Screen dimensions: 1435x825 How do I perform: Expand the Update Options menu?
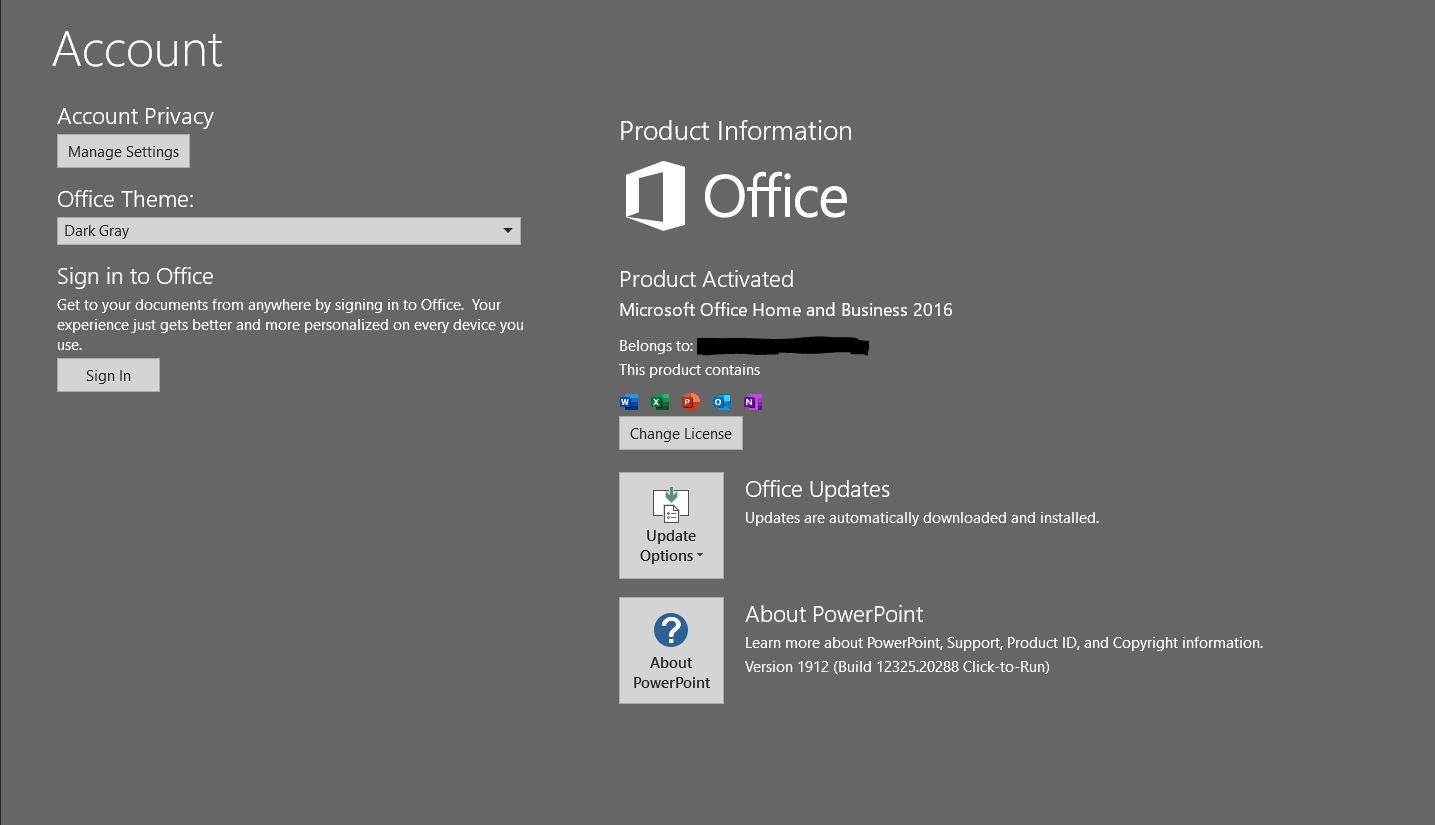click(671, 525)
